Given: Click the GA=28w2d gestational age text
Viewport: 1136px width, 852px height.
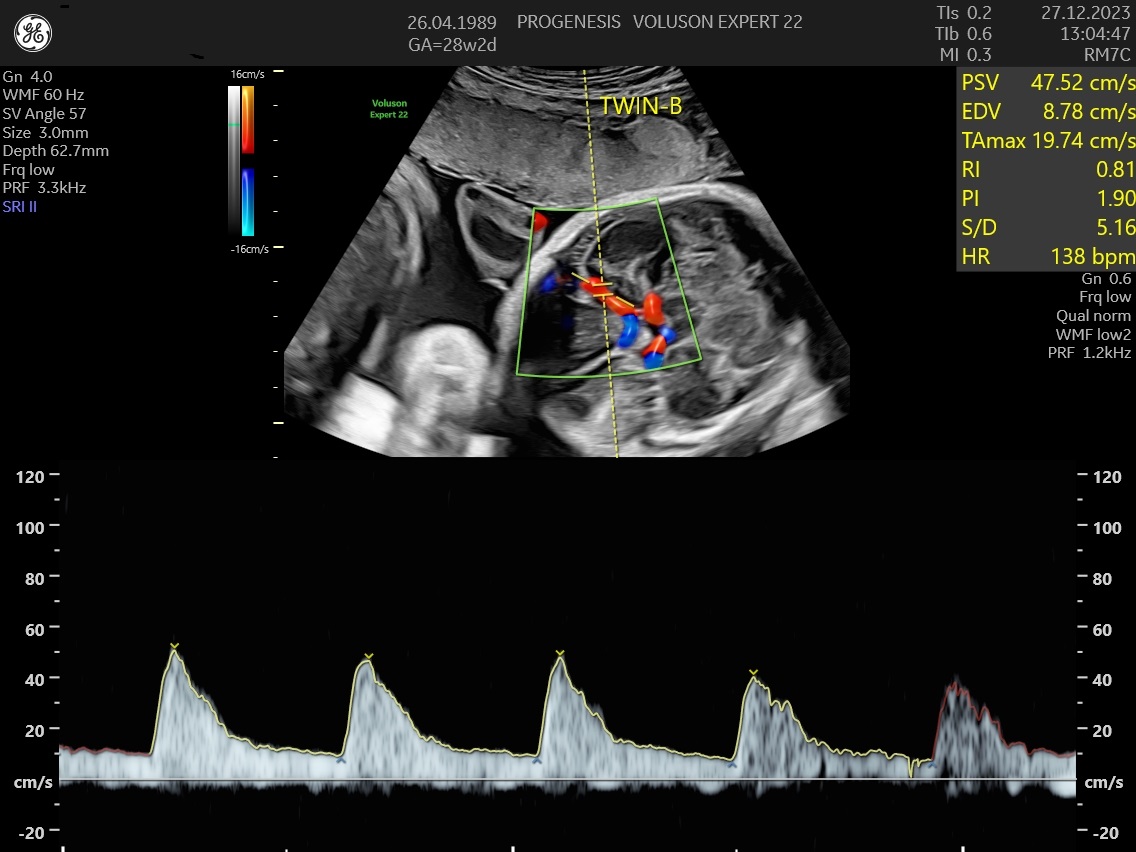Looking at the screenshot, I should click(452, 45).
